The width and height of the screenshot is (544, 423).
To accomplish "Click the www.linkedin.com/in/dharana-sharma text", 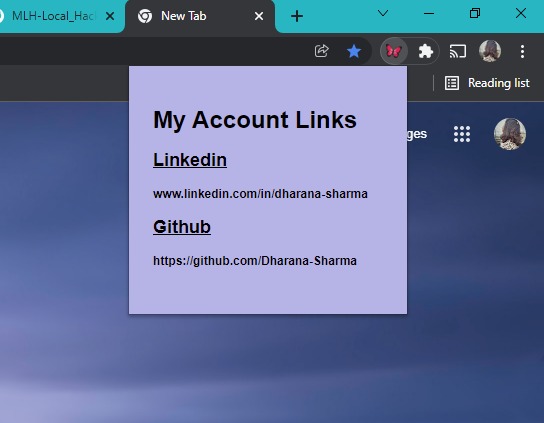I will click(x=260, y=194).
